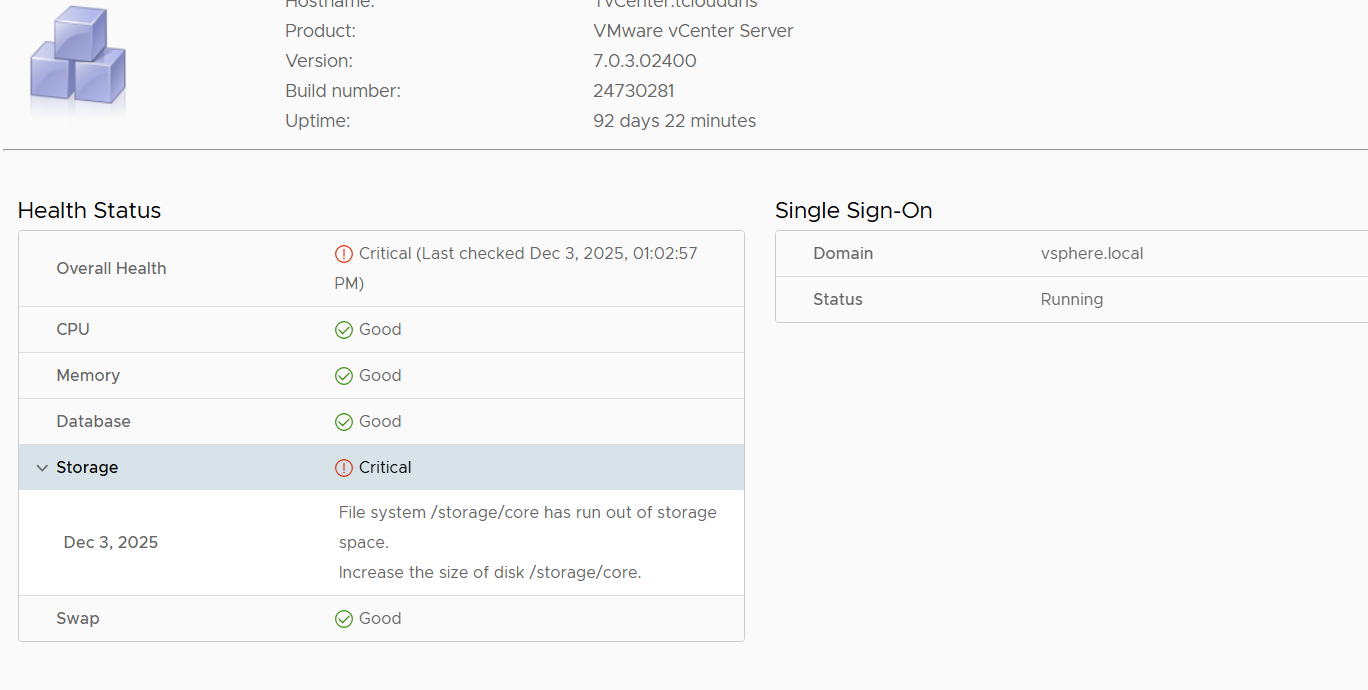Viewport: 1368px width, 690px height.
Task: Click the Single Sign-On section heading
Action: point(854,210)
